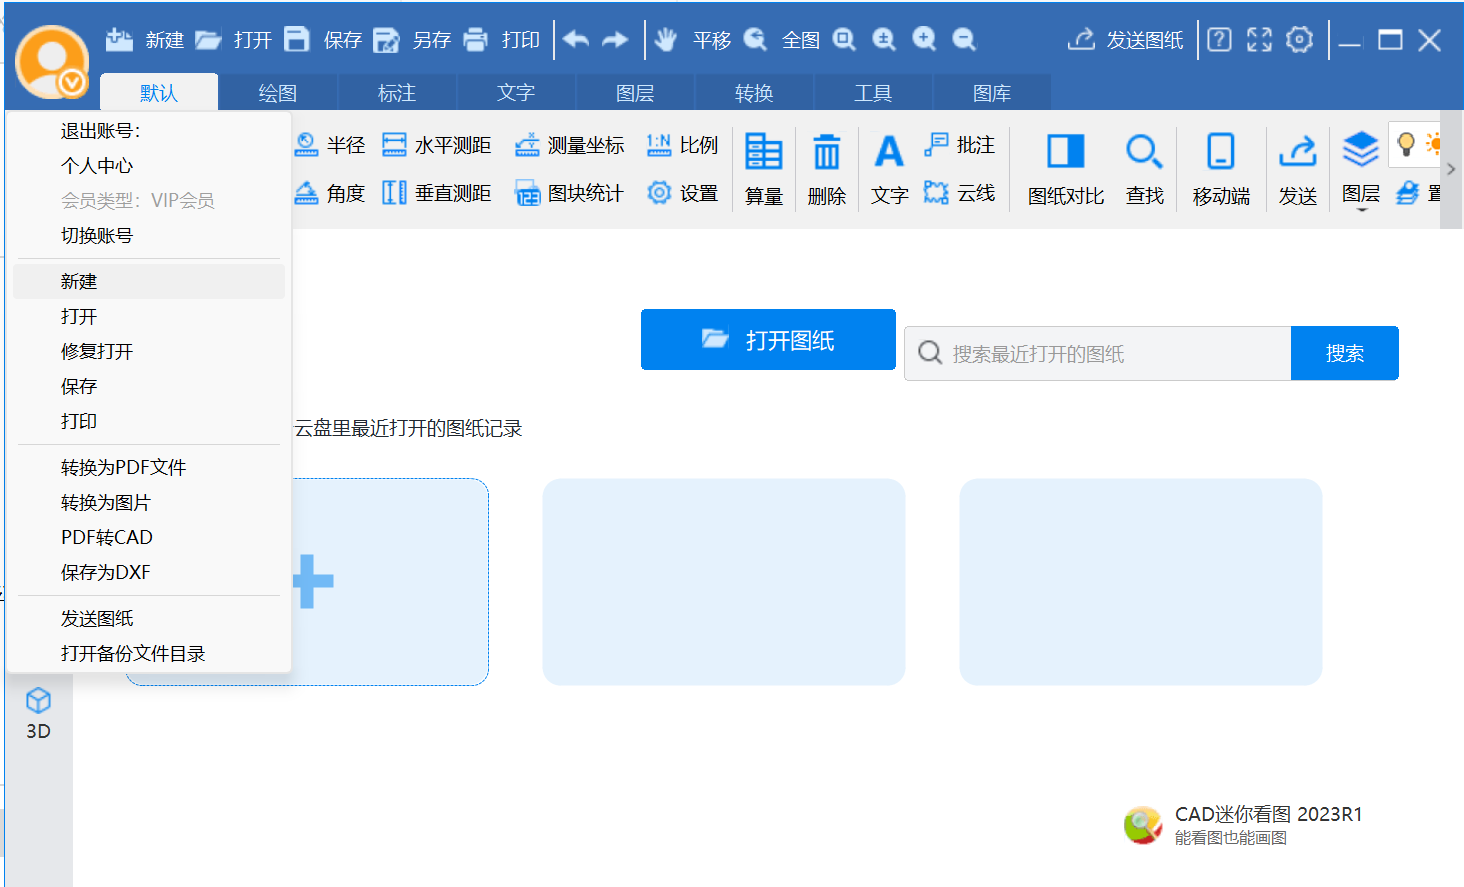
Task: Click the 查找 search tool in ribbon
Action: 1144,169
